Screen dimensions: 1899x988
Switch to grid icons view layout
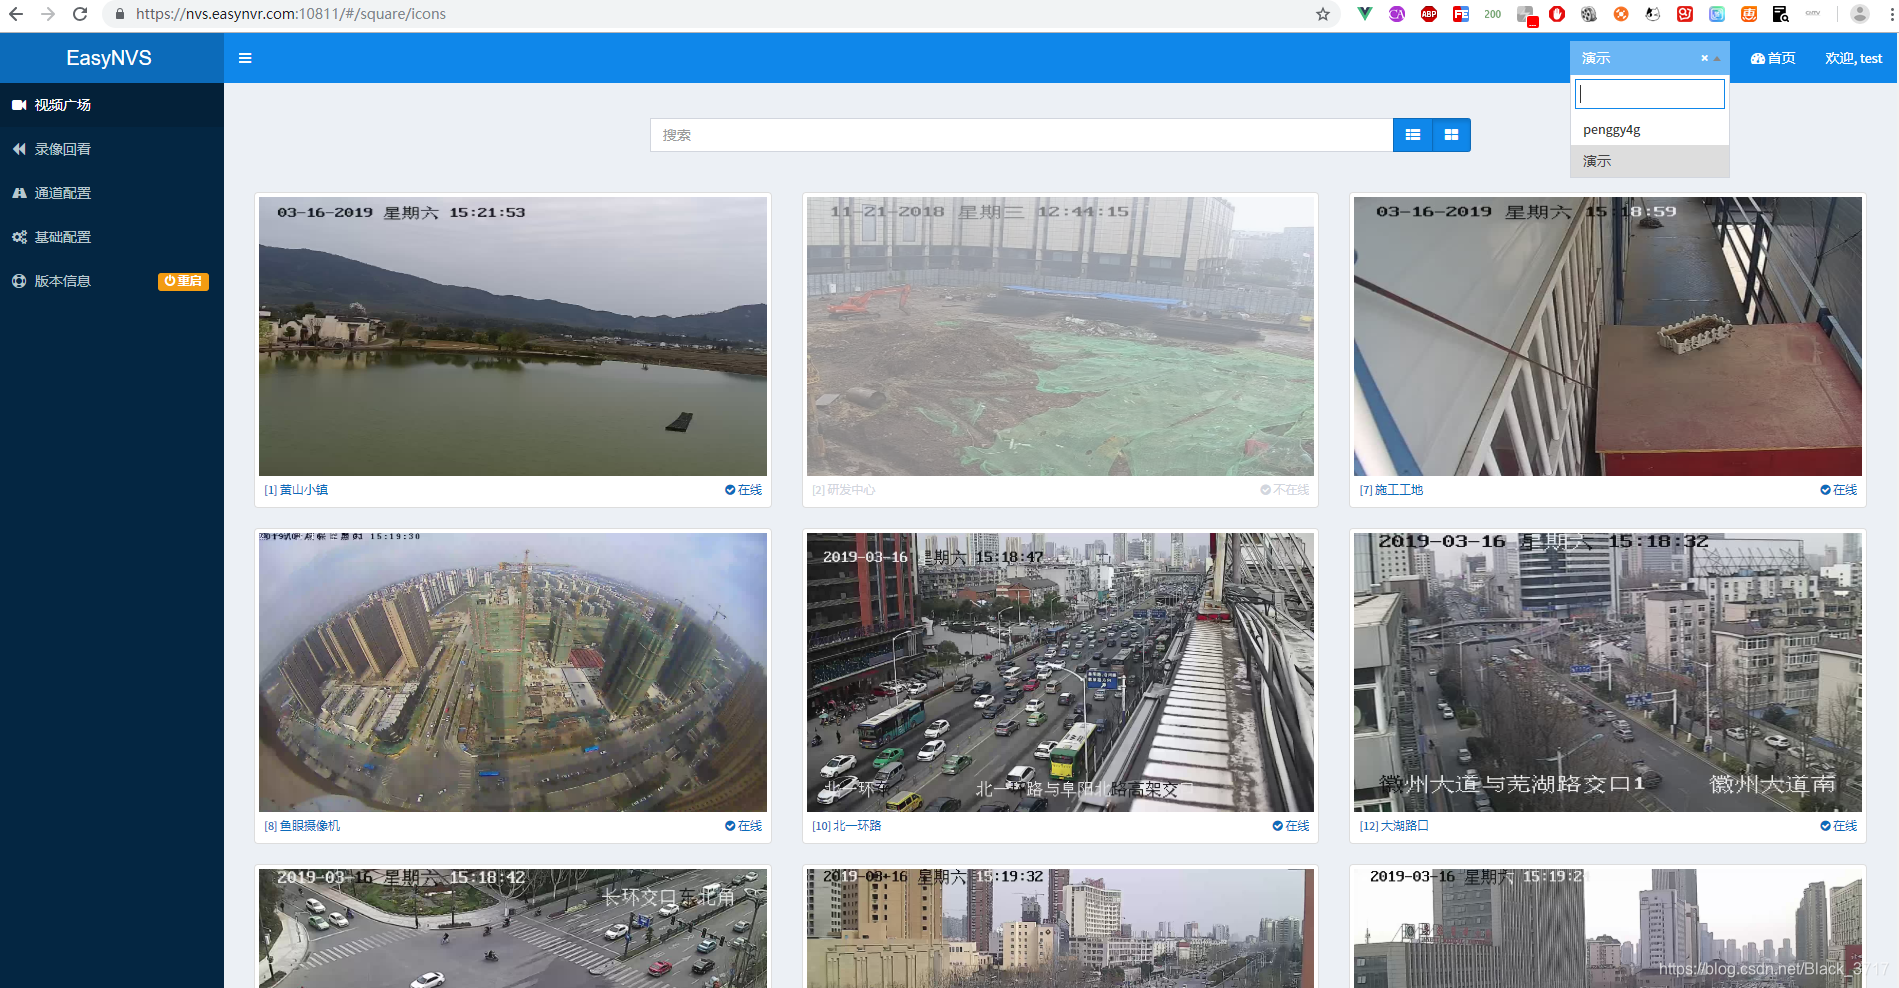(x=1451, y=135)
